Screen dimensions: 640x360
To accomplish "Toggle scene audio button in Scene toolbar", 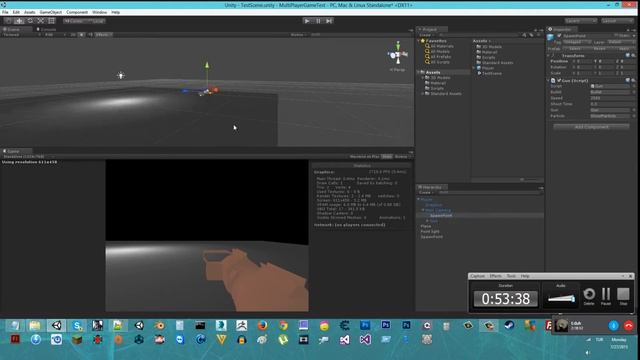I will (x=90, y=35).
